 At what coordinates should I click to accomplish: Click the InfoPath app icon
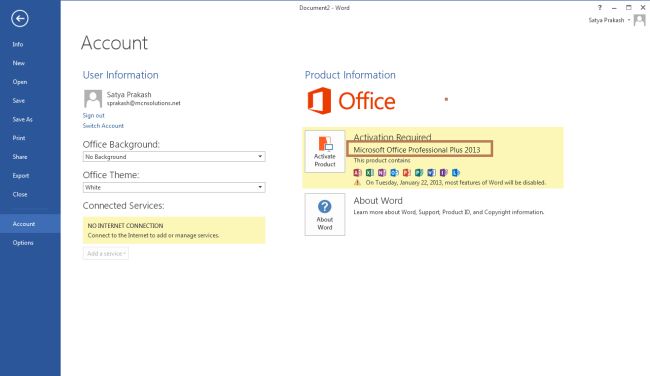point(444,172)
